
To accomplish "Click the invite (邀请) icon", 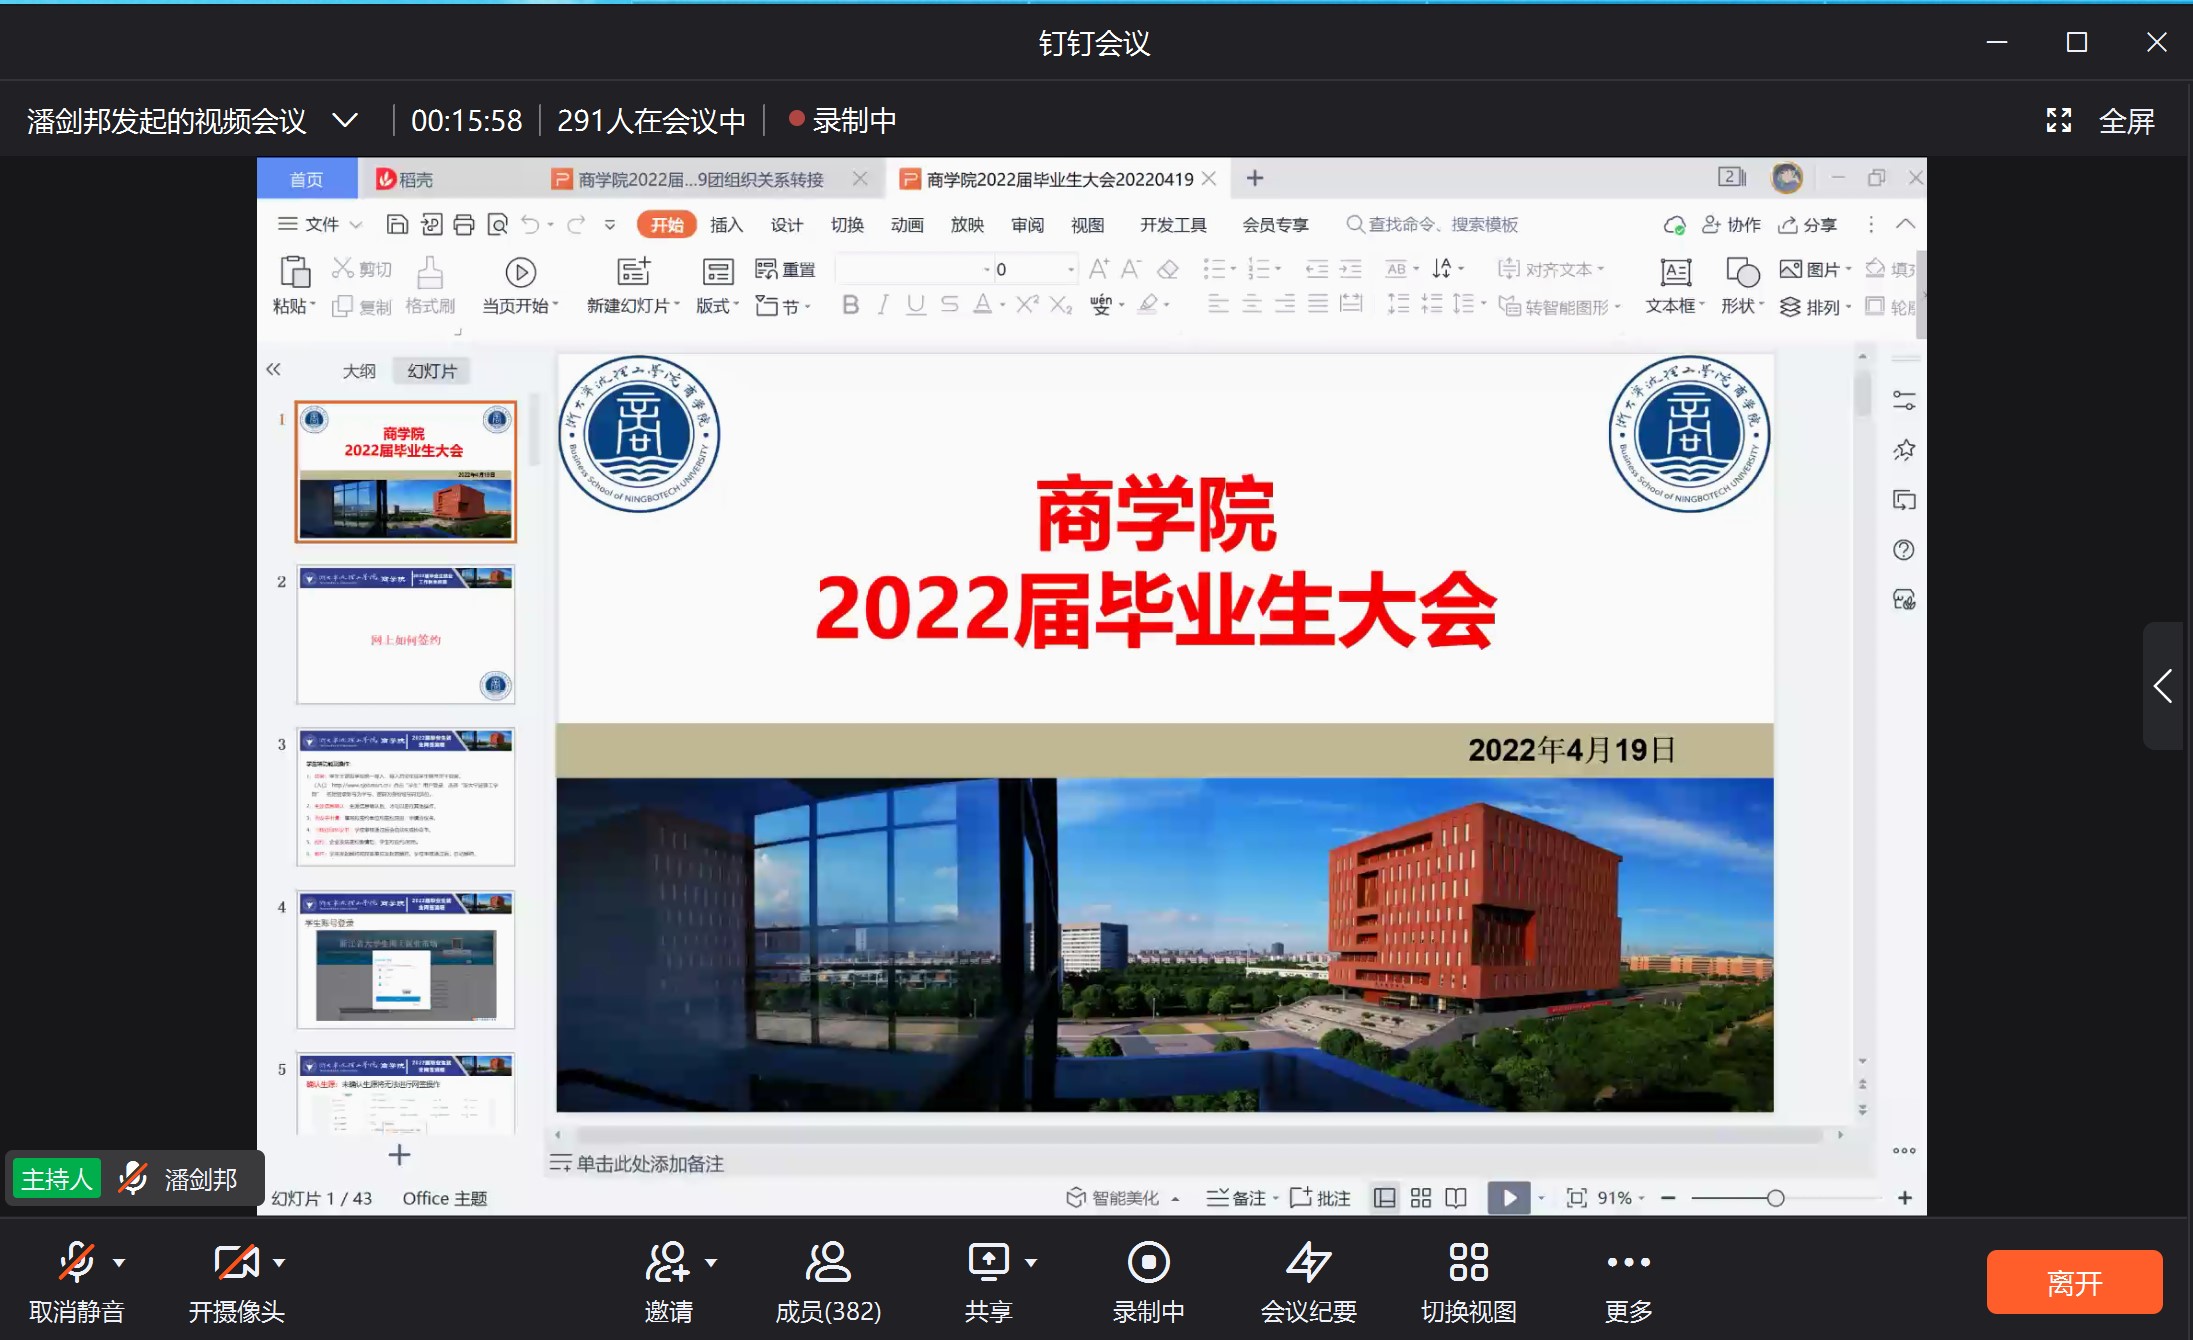I will point(667,1263).
